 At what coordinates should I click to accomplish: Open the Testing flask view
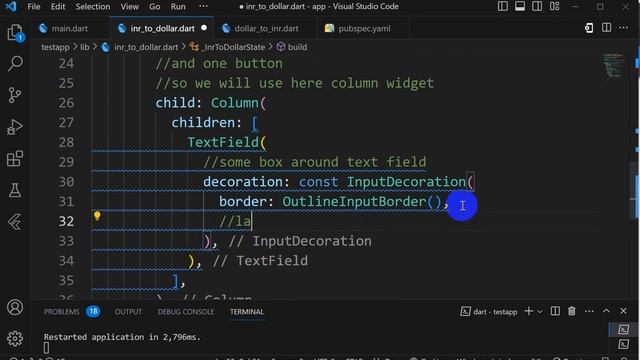15,190
